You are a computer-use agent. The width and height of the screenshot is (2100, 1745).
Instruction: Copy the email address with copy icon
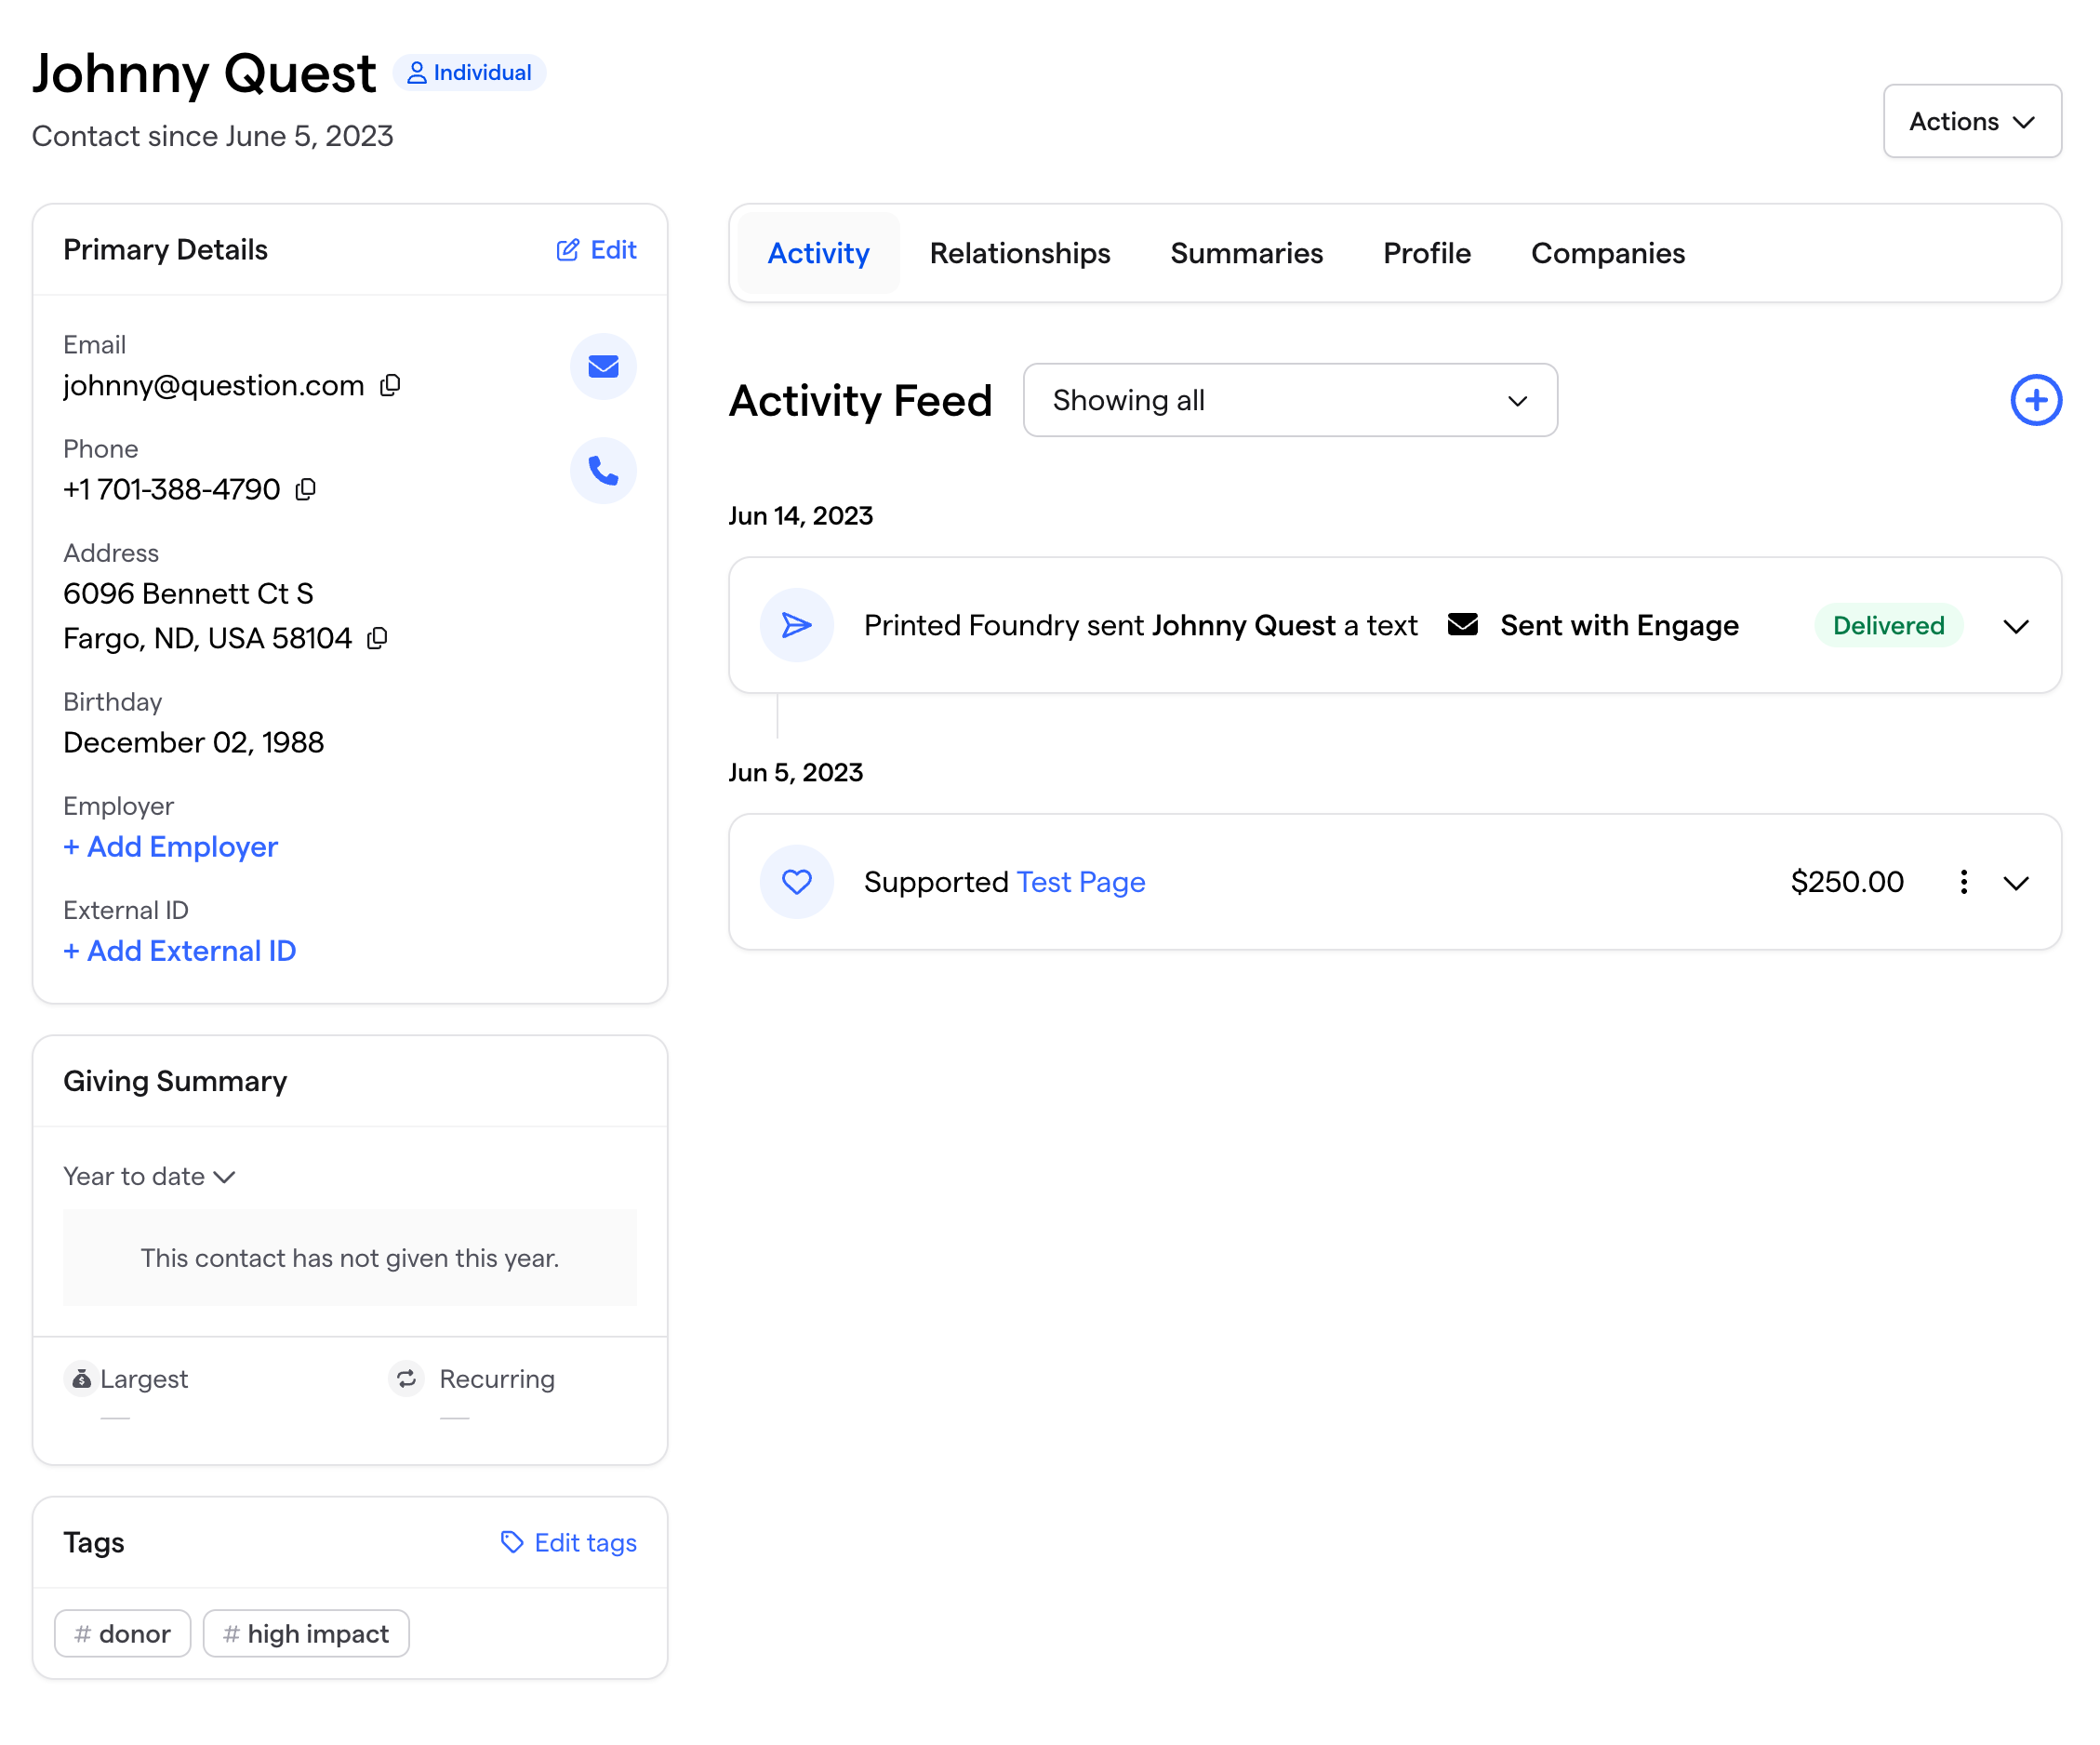(x=391, y=386)
